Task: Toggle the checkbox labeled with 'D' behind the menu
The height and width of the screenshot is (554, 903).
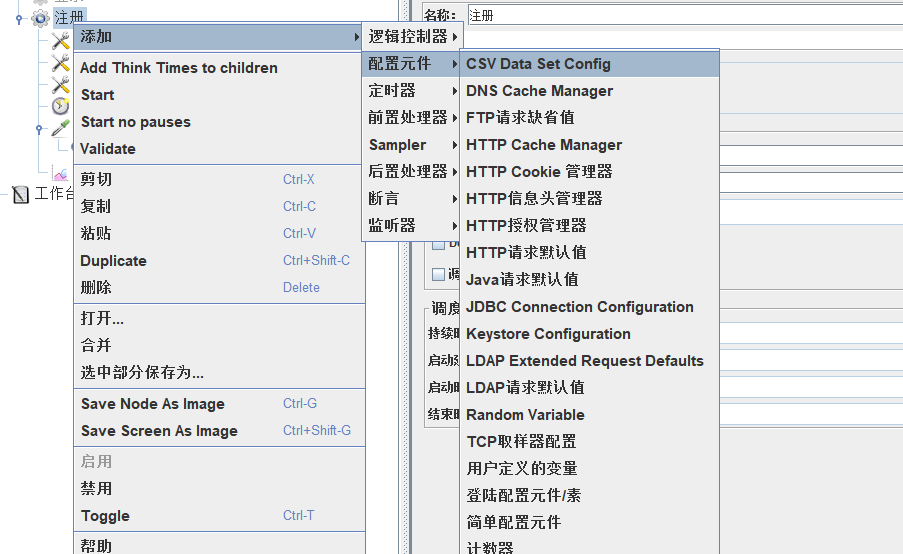Action: (x=438, y=244)
